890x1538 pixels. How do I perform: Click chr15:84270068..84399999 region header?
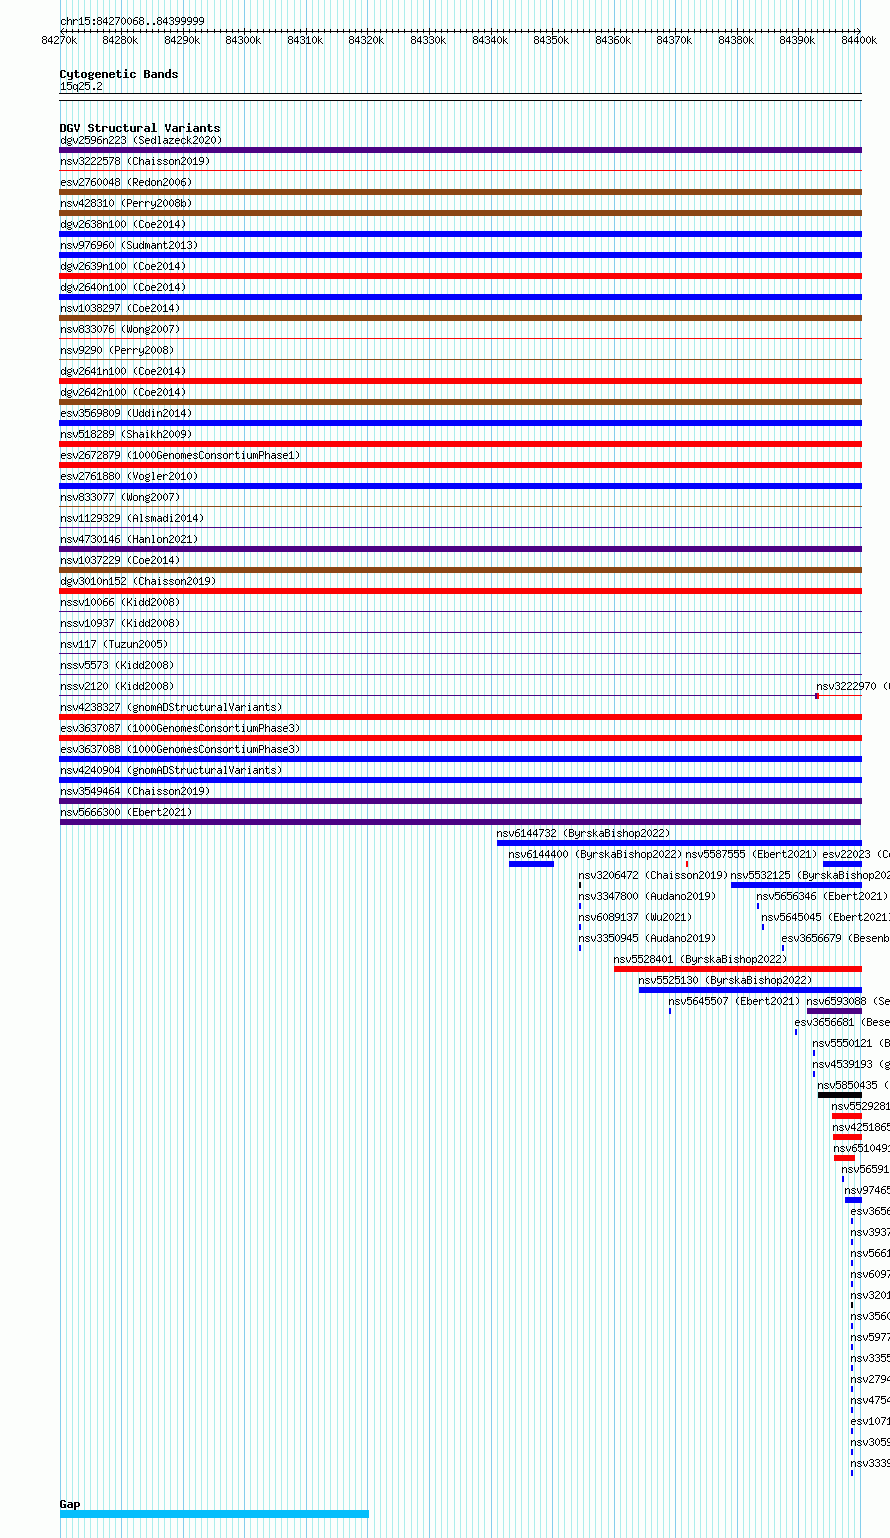pos(133,21)
